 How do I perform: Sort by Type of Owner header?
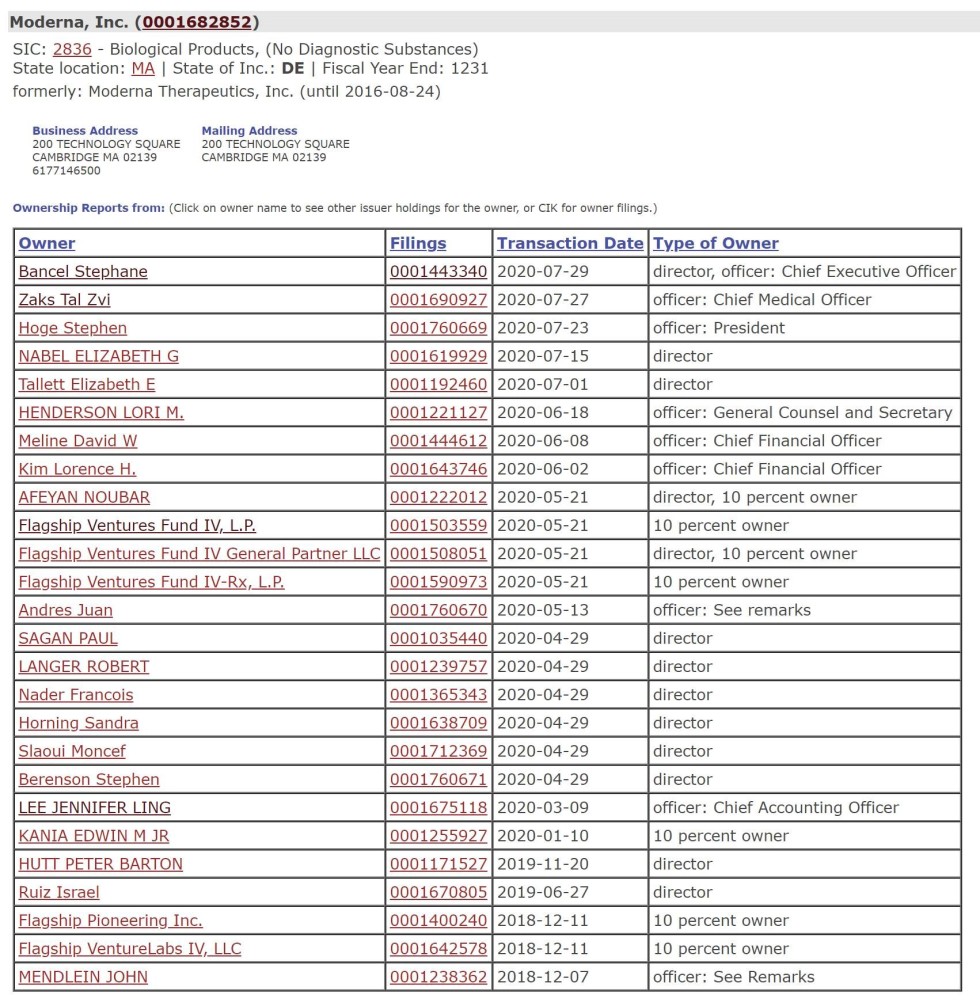tap(716, 243)
